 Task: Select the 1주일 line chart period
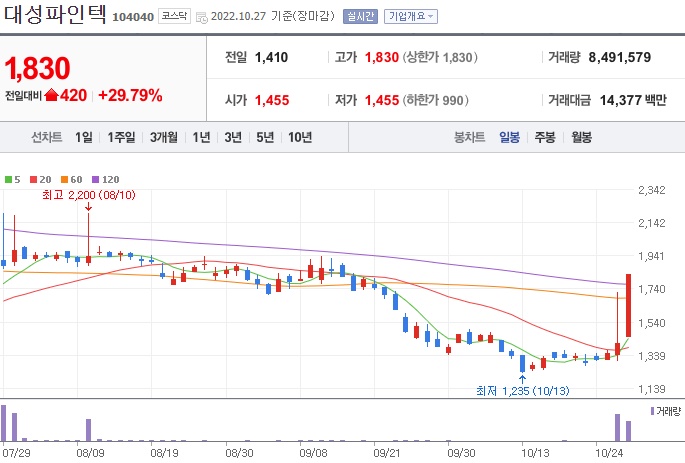coord(121,138)
